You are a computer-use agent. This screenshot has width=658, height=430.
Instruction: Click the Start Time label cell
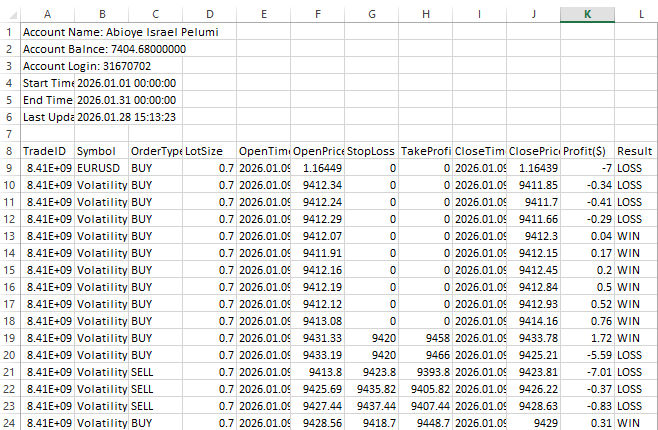(47, 83)
